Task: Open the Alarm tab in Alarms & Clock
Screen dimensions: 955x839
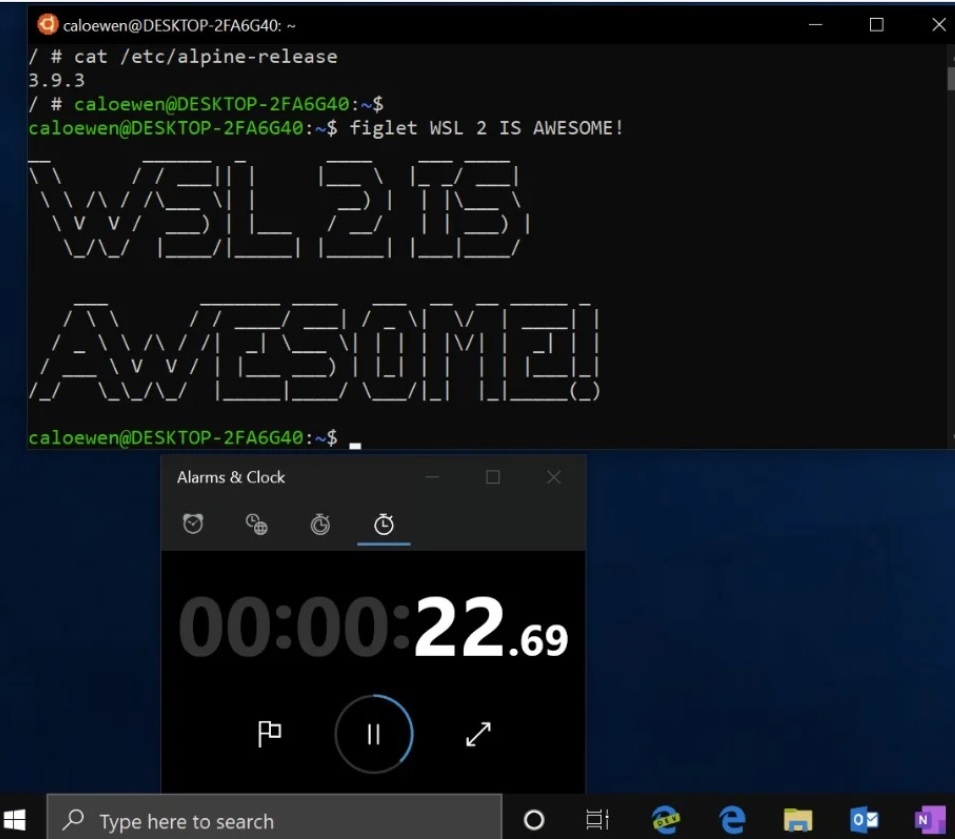Action: coord(193,524)
